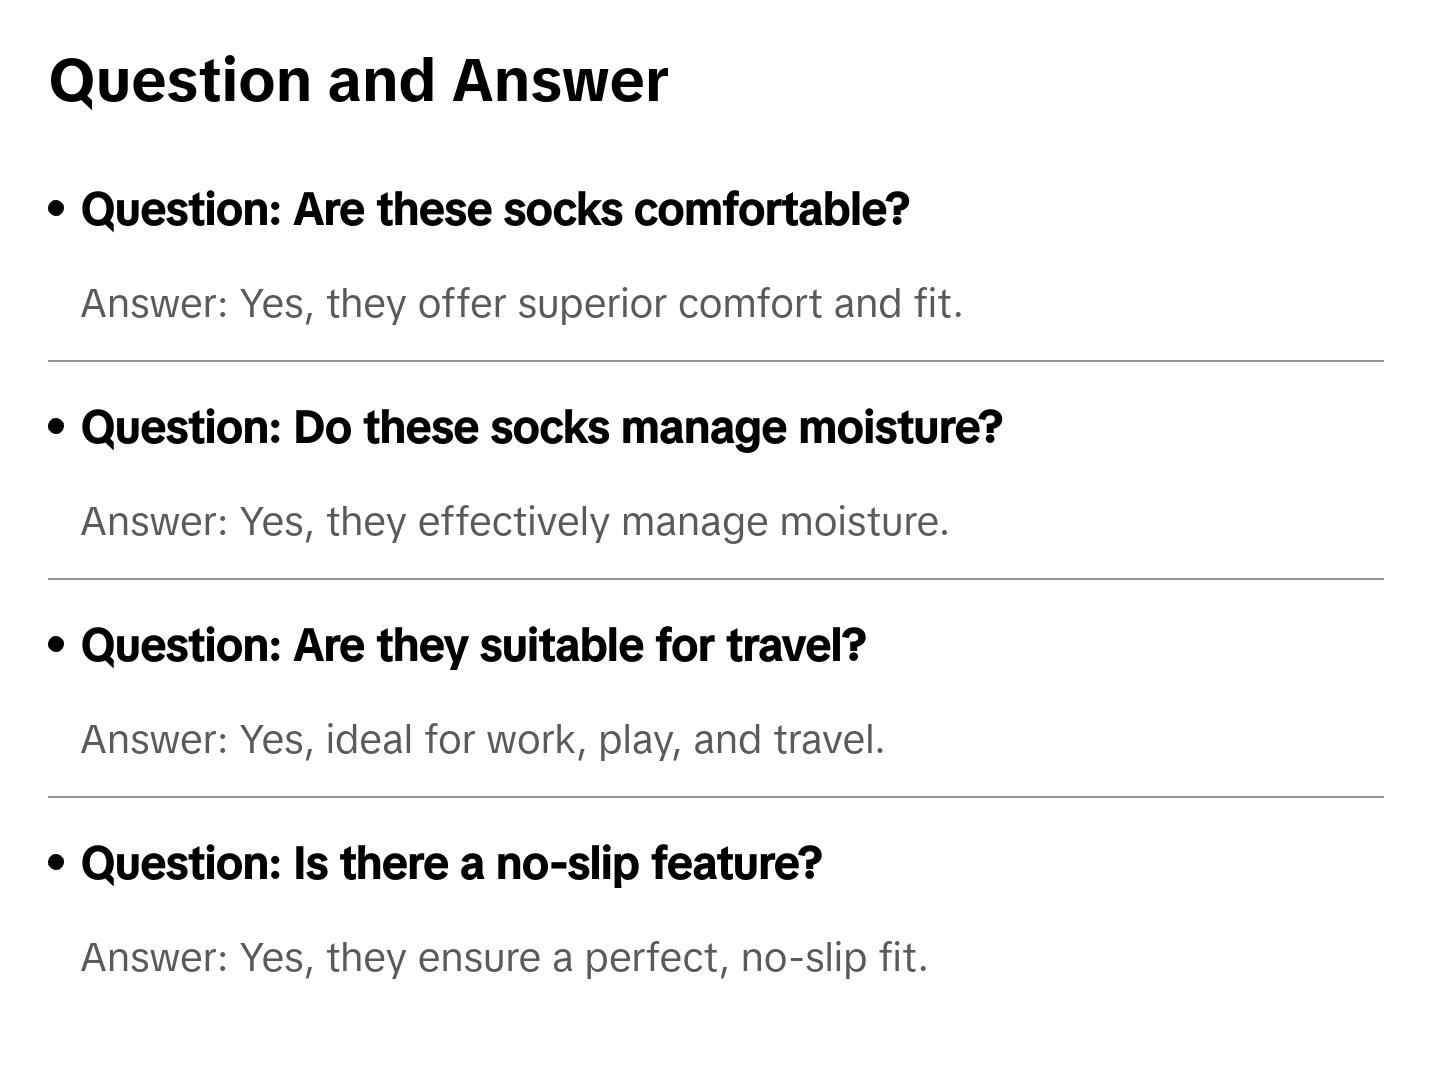Click the divider line below the comfort answer
The width and height of the screenshot is (1432, 1072).
click(716, 361)
